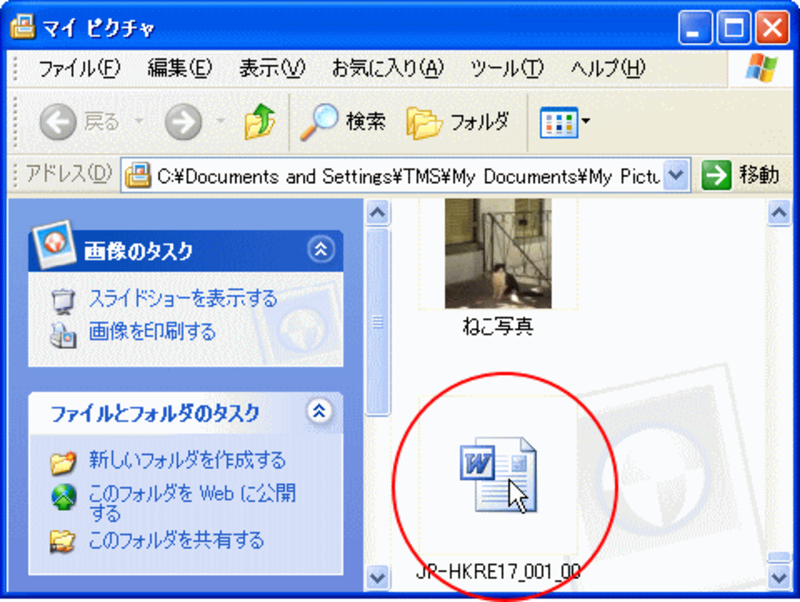Close the マイ ピクチャ window
Screen dimensions: 800x602
[772, 27]
